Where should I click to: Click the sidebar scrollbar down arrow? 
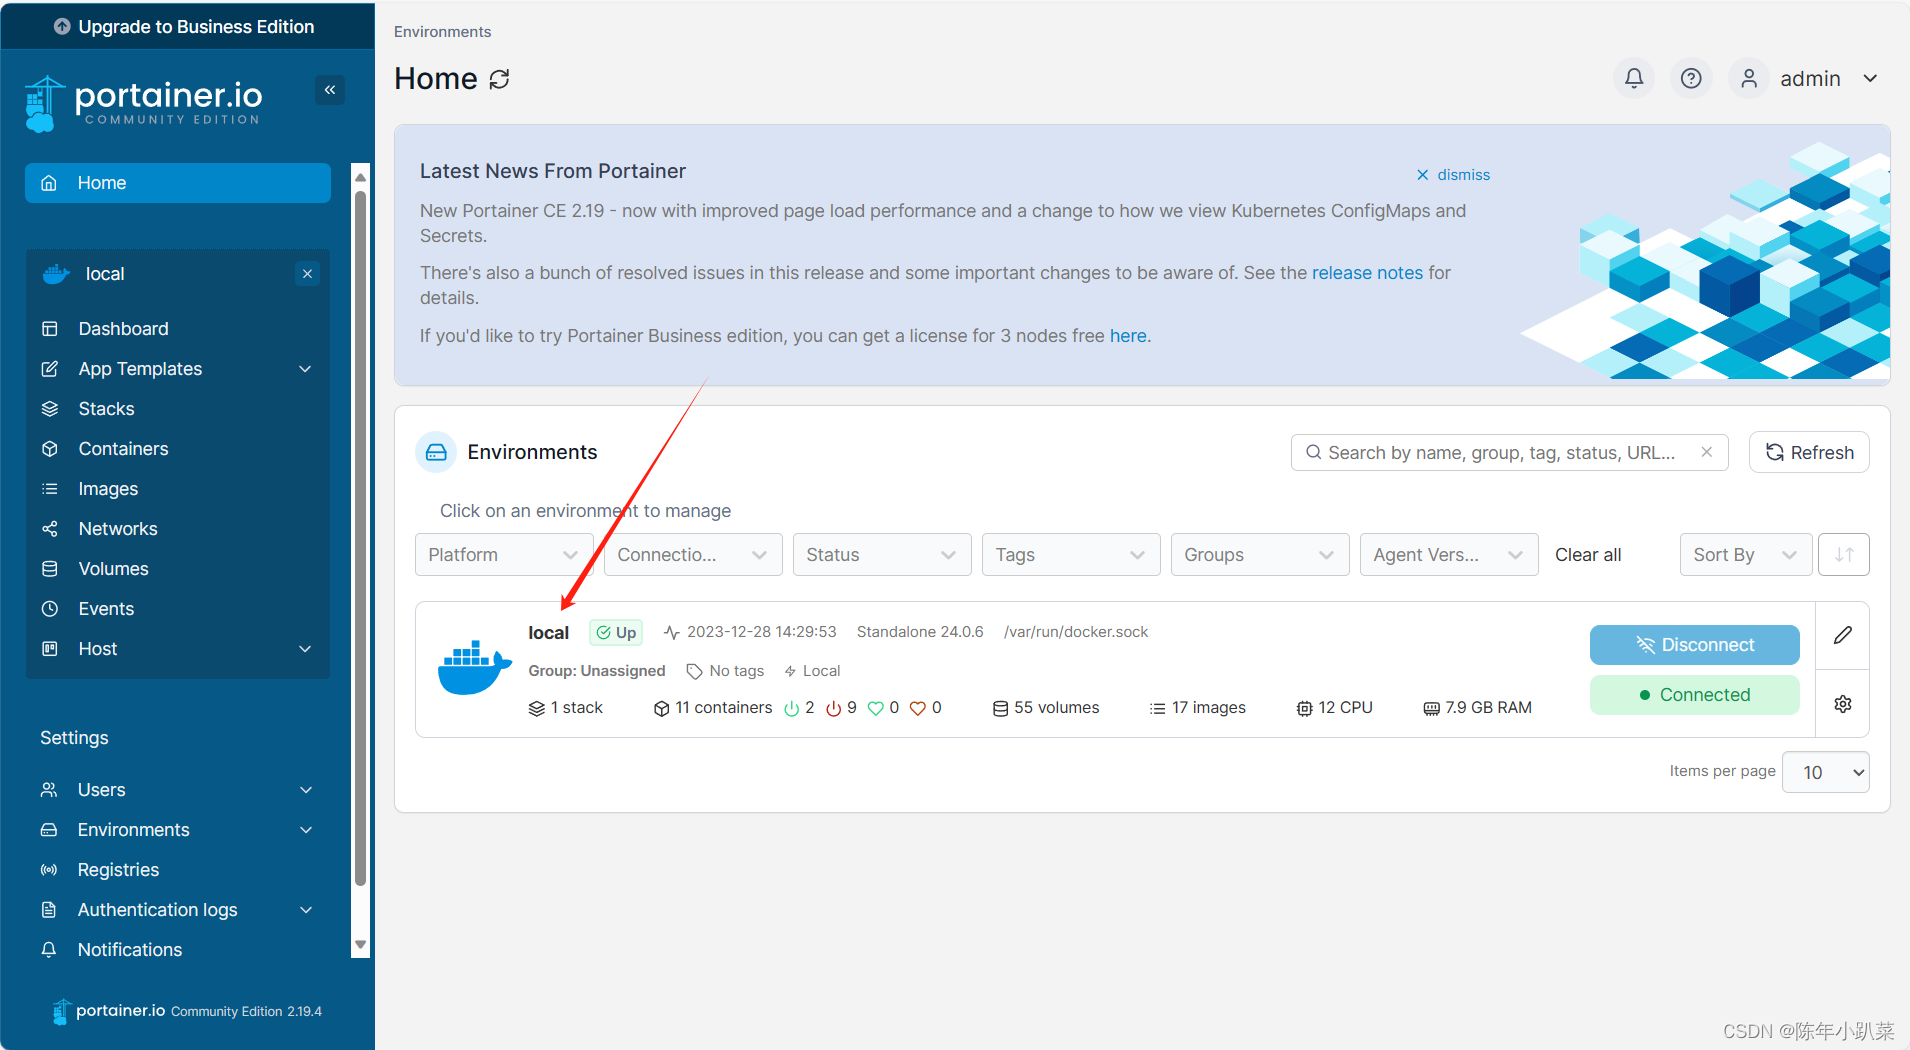[x=361, y=945]
